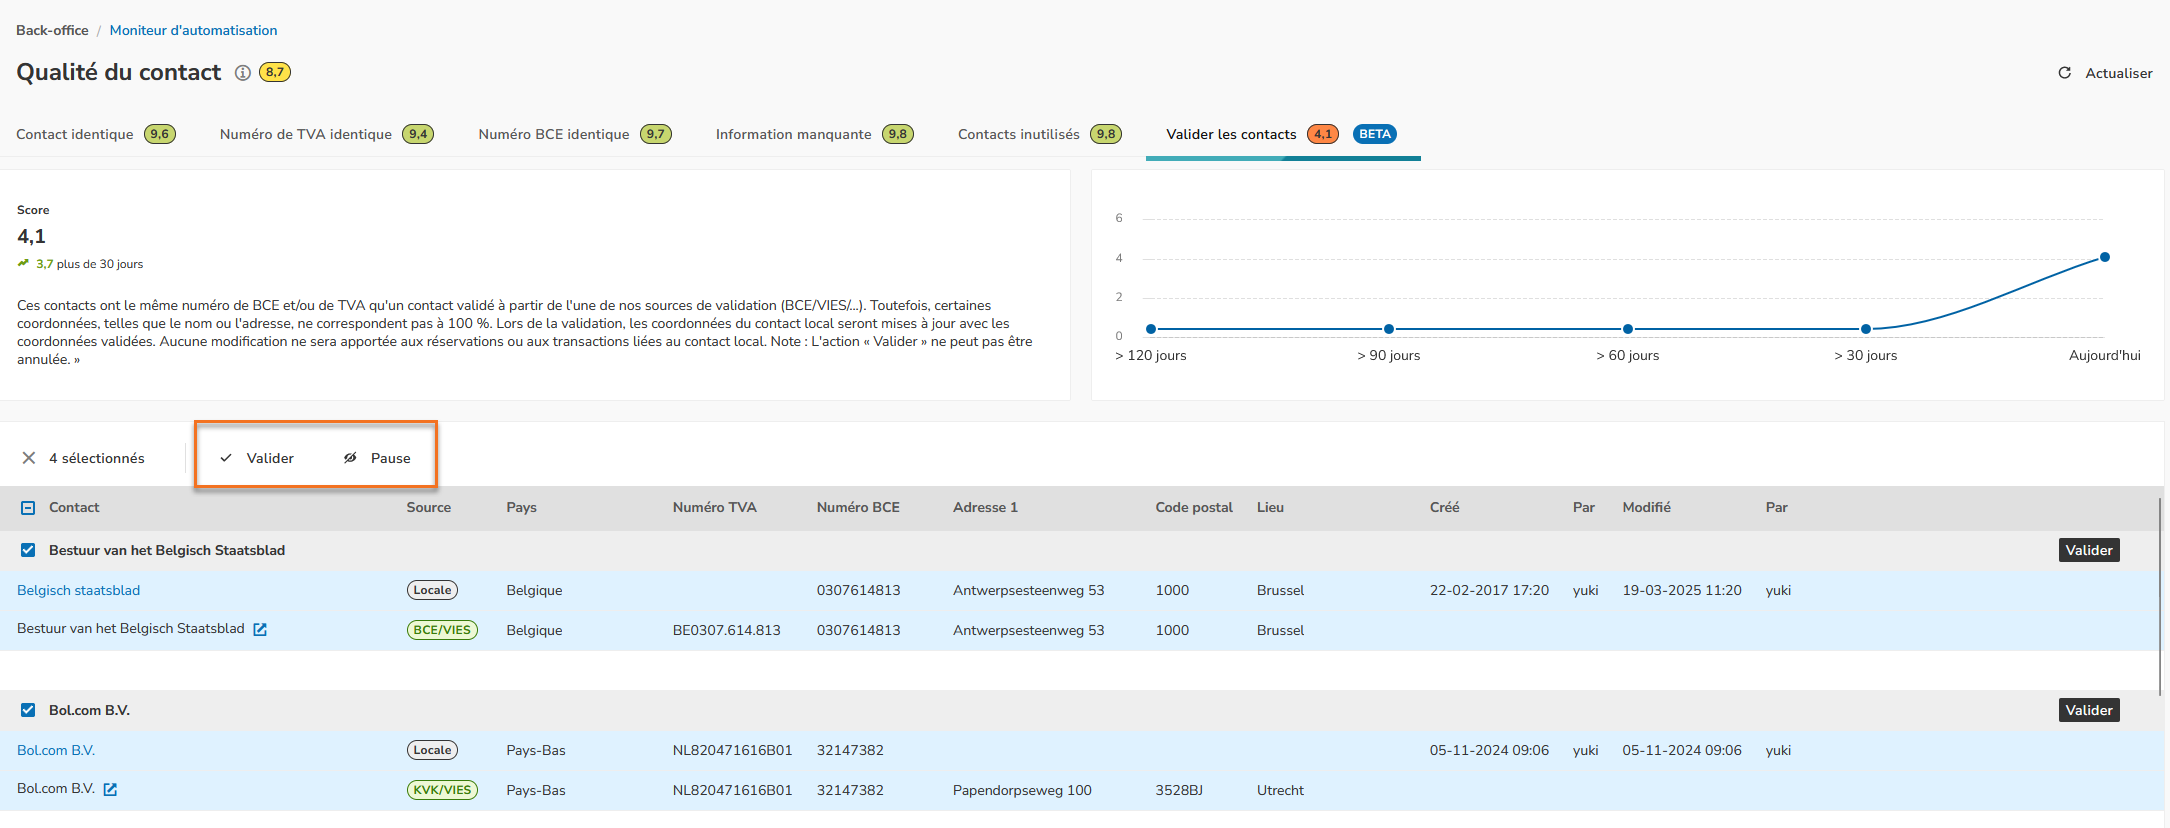Click the info icon next to Qualité du contact
Image resolution: width=2170 pixels, height=828 pixels.
(242, 73)
